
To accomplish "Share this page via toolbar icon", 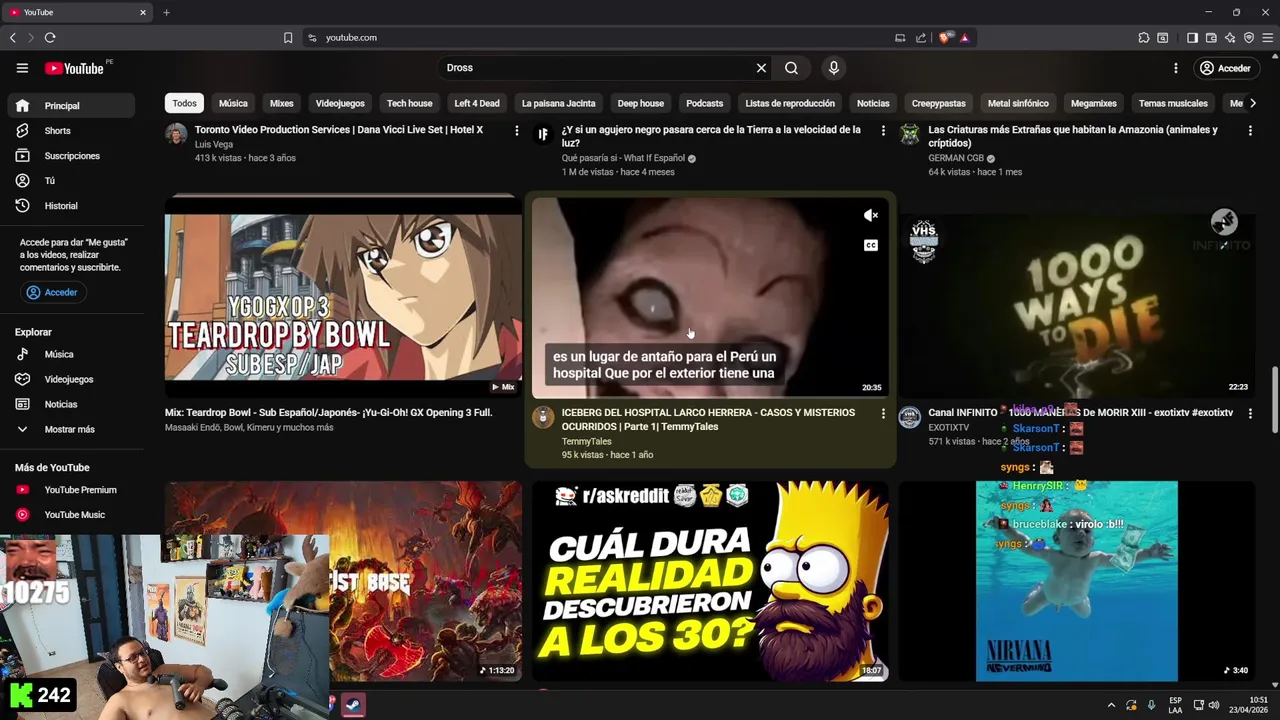I will 921,38.
